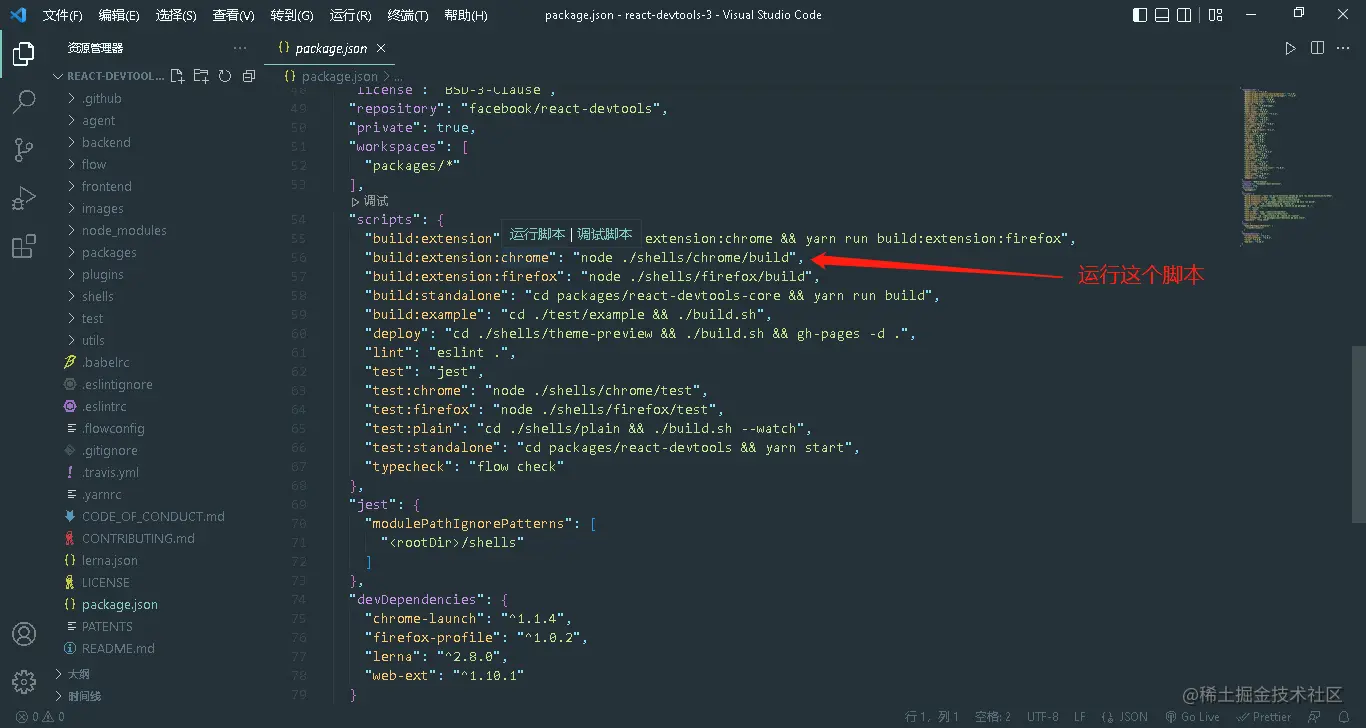Screen dimensions: 1366x728
Task: Click Go Live in status bar
Action: point(1192,717)
